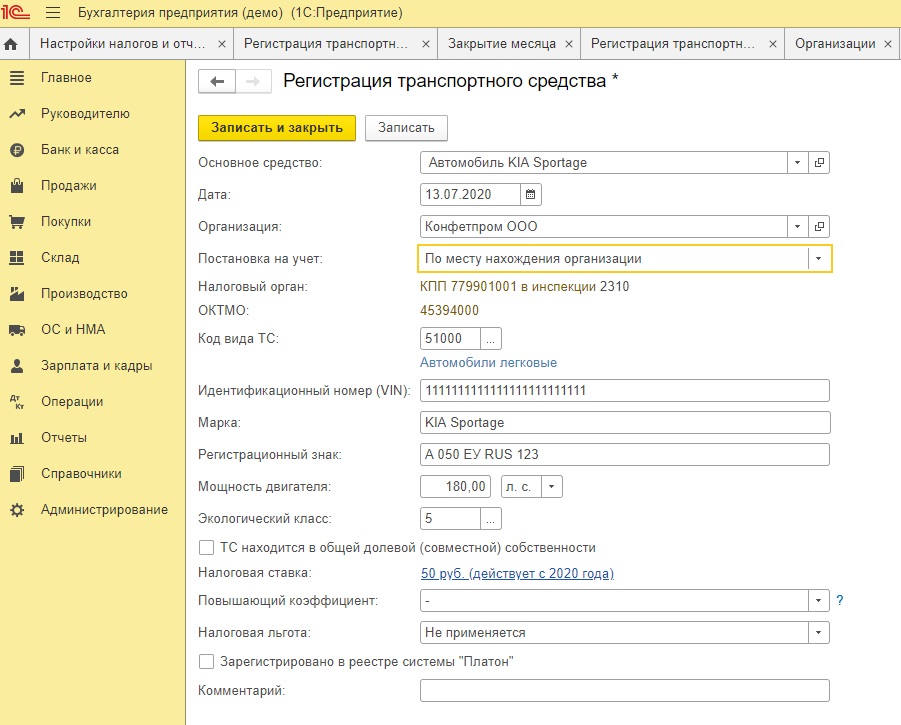Enable the shared ownership (долевой) checkbox
The height and width of the screenshot is (725, 901).
coord(207,547)
